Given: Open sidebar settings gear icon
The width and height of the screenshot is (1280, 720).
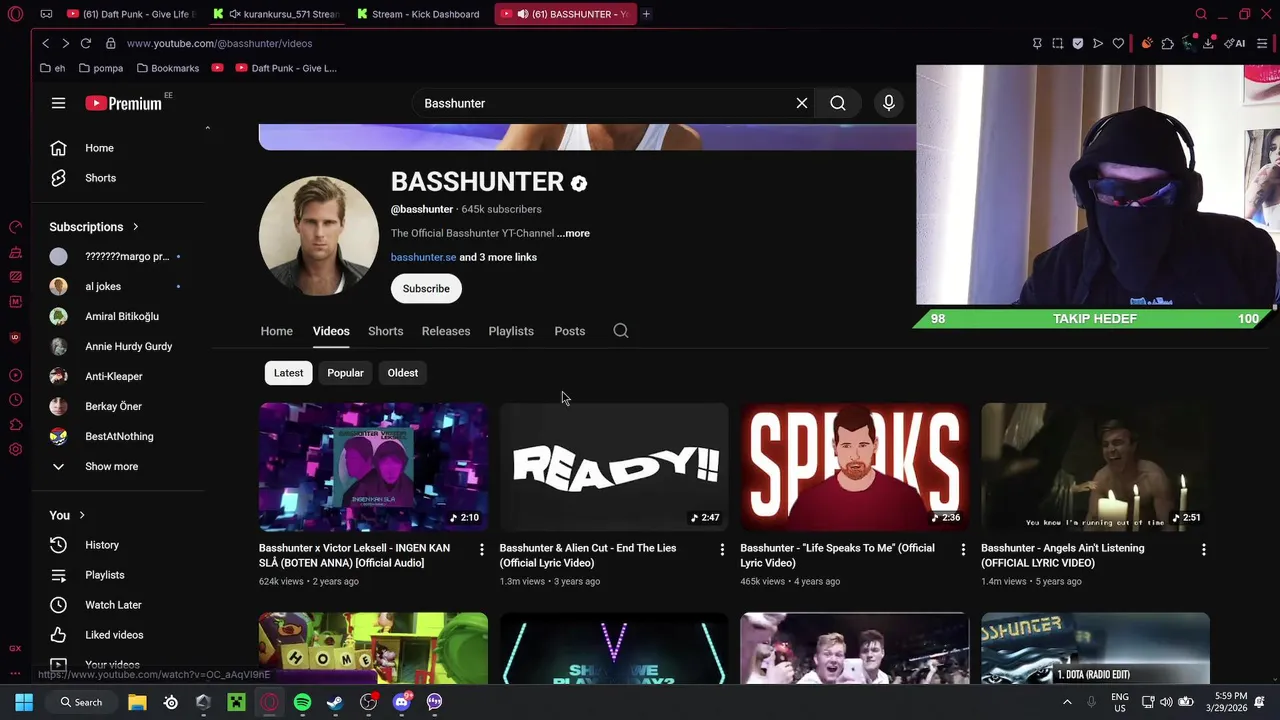Looking at the screenshot, I should pyautogui.click(x=15, y=450).
